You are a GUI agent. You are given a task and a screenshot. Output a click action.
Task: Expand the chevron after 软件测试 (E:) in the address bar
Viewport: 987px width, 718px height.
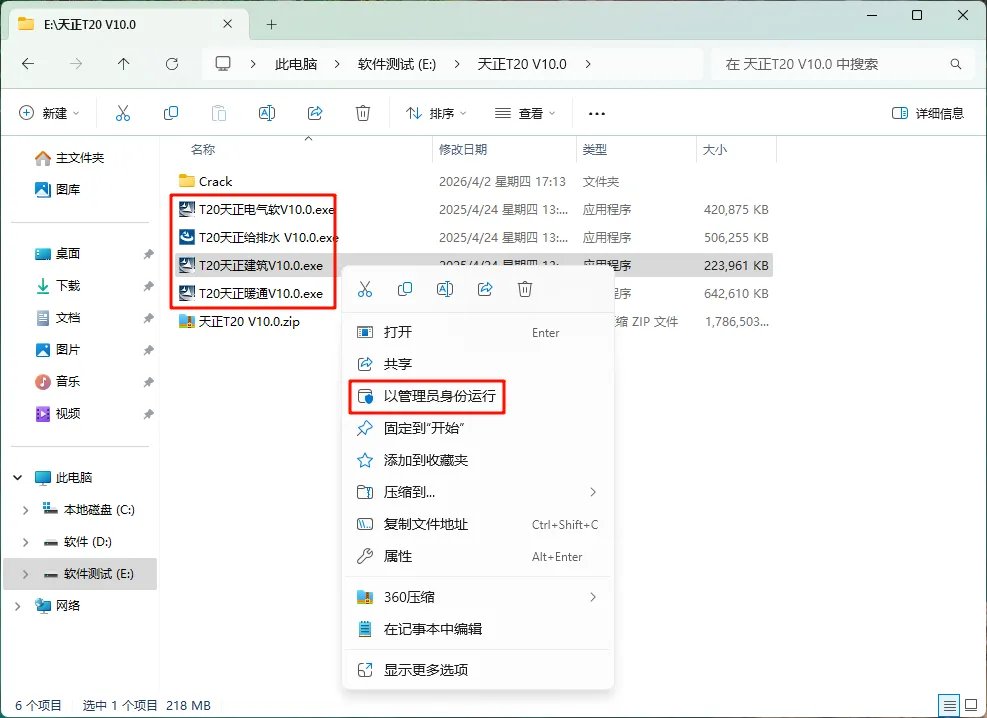(457, 64)
